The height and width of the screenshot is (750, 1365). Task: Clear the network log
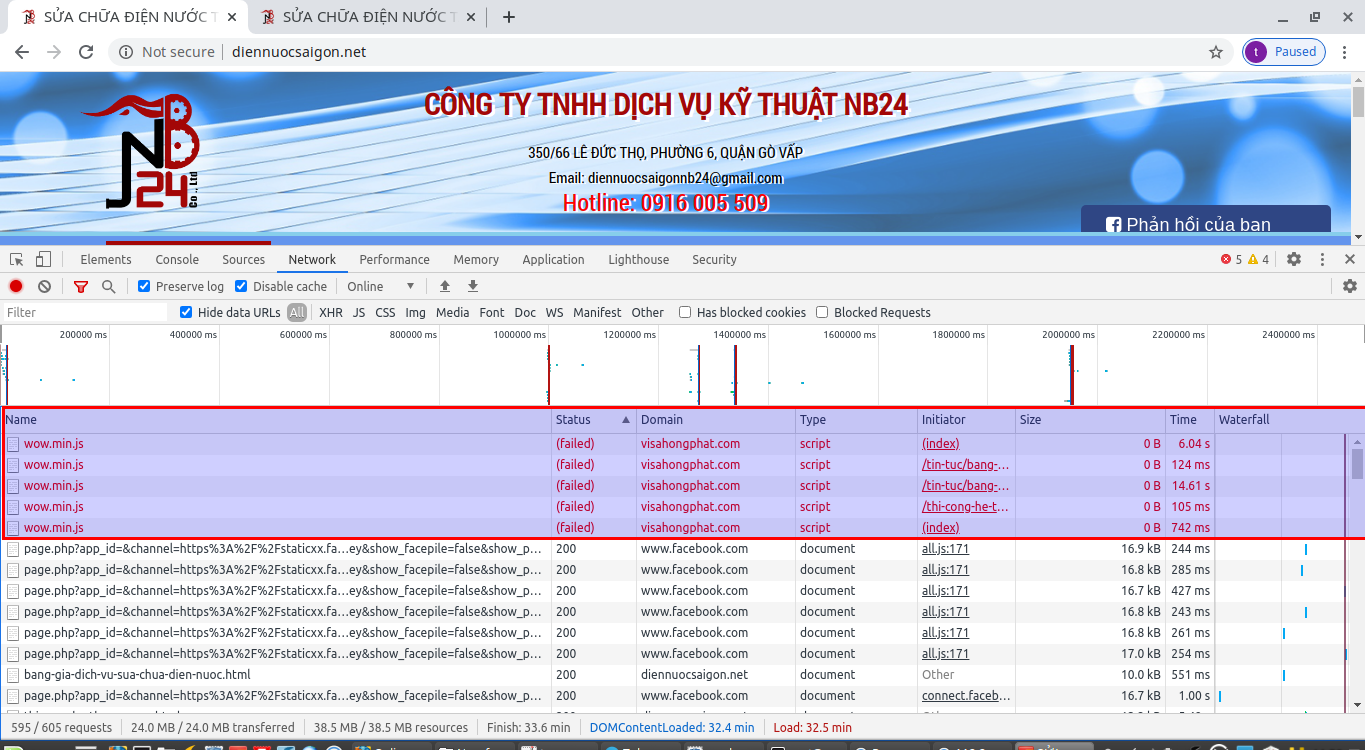coord(44,286)
